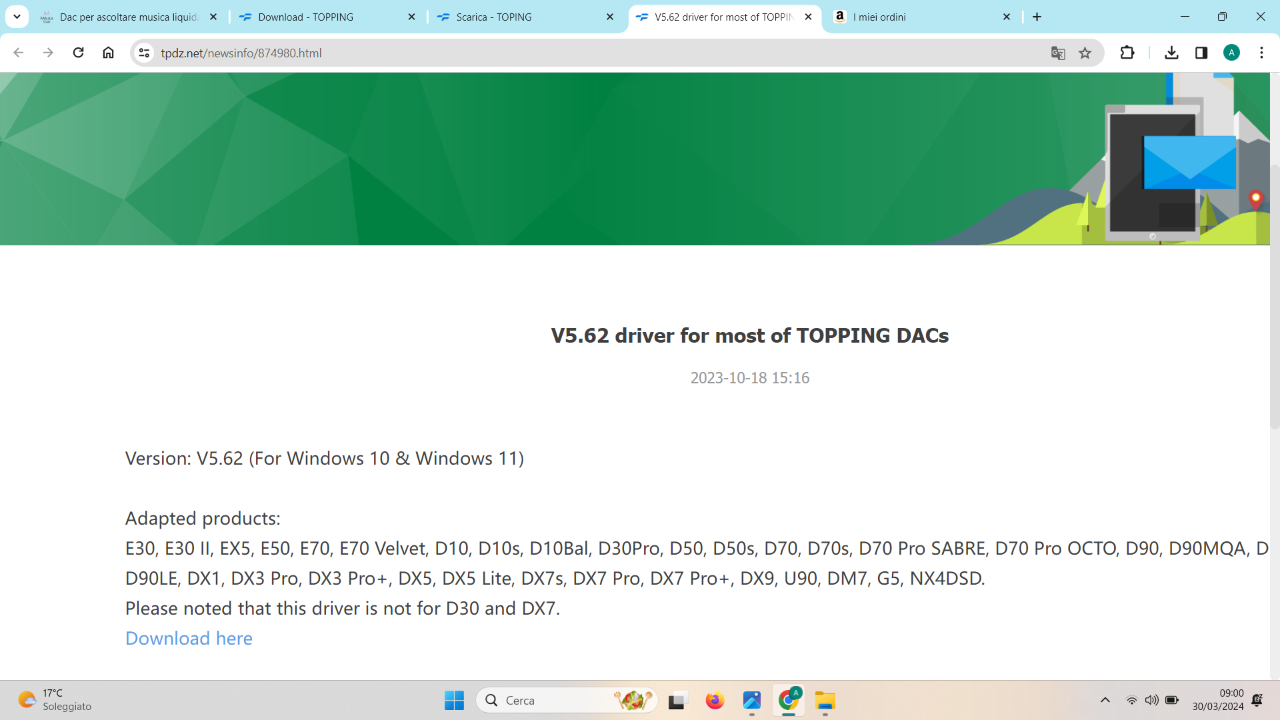Viewport: 1280px width, 720px height.
Task: Switch to the 'Download - TOPPING' tab
Action: coord(327,17)
